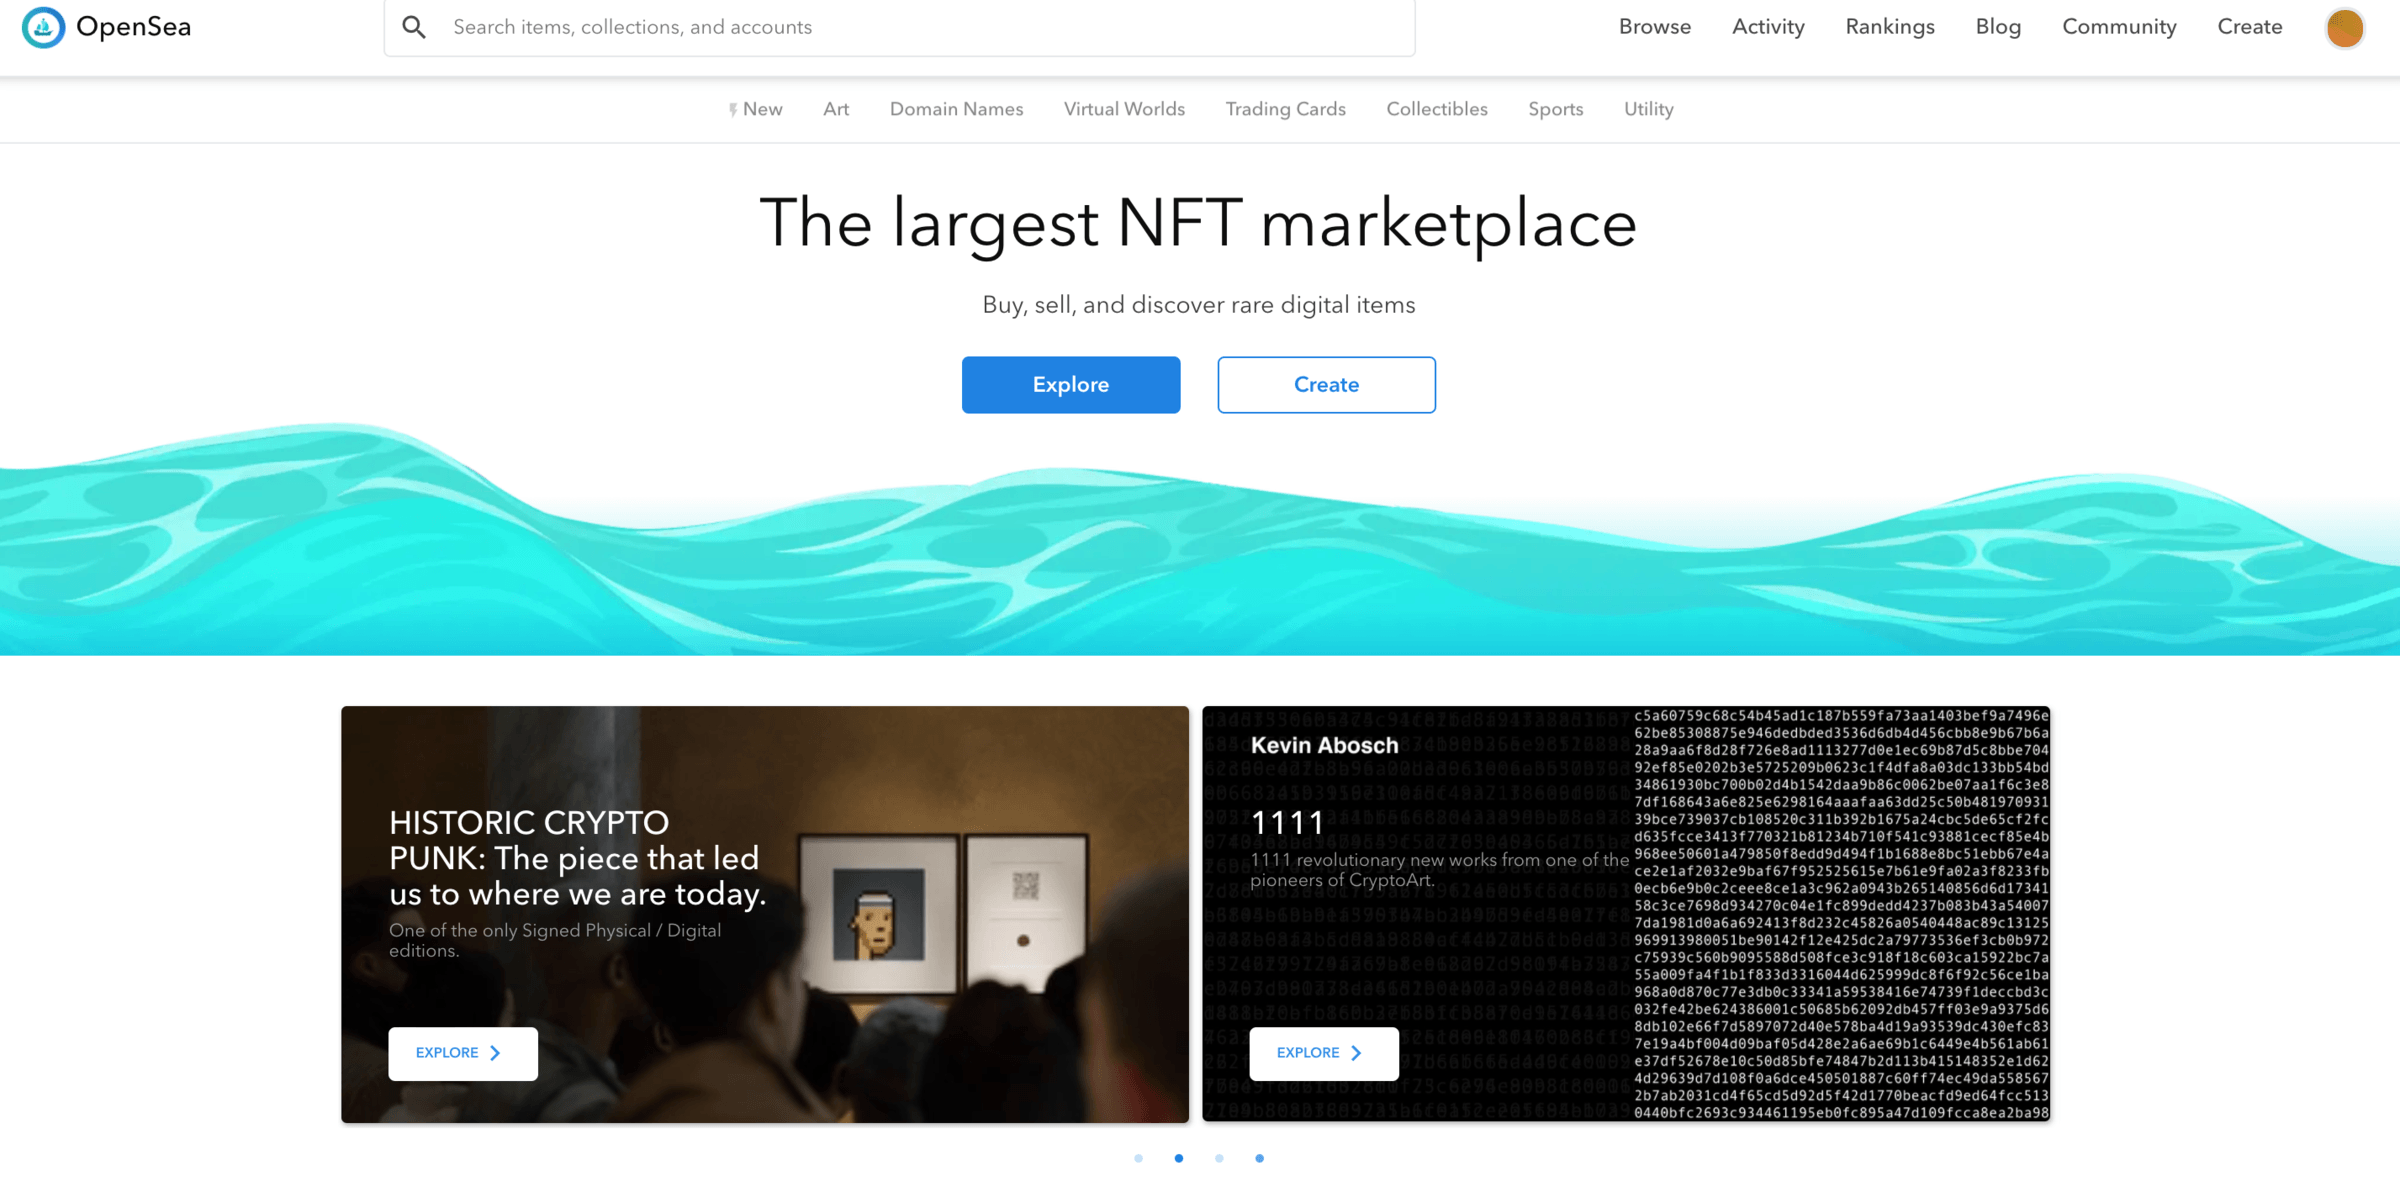Explore the Kevin Abosch 1111 collection
The width and height of the screenshot is (2400, 1192).
1324,1053
